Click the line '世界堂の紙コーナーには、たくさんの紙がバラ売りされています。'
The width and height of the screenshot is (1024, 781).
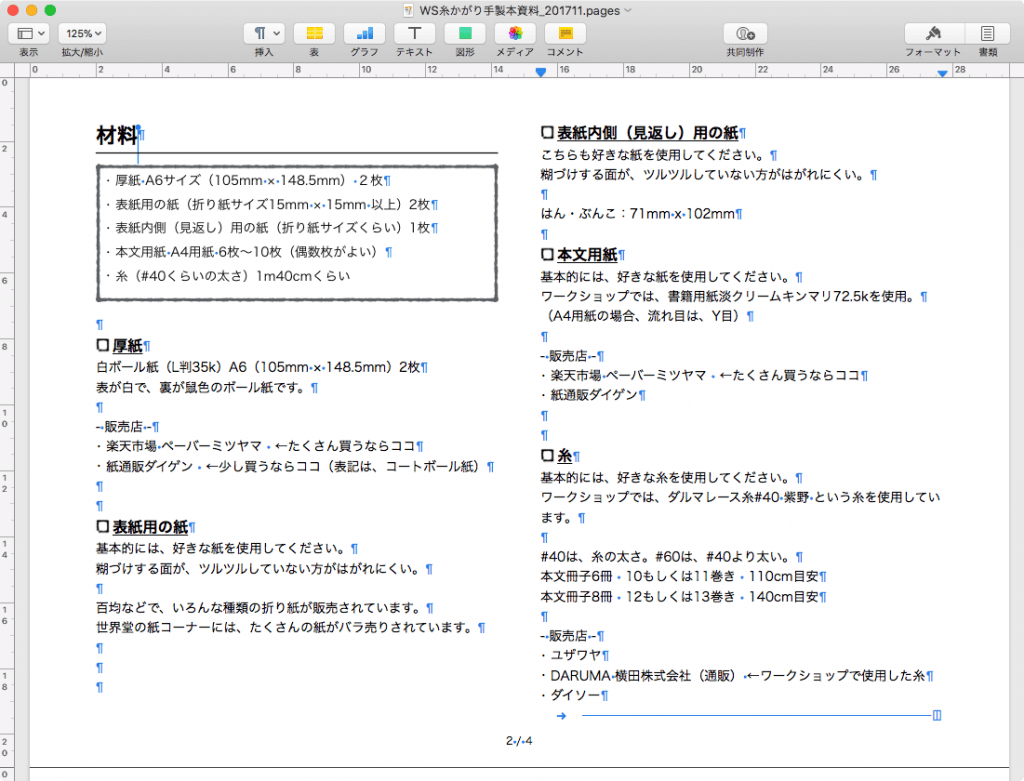[x=291, y=628]
